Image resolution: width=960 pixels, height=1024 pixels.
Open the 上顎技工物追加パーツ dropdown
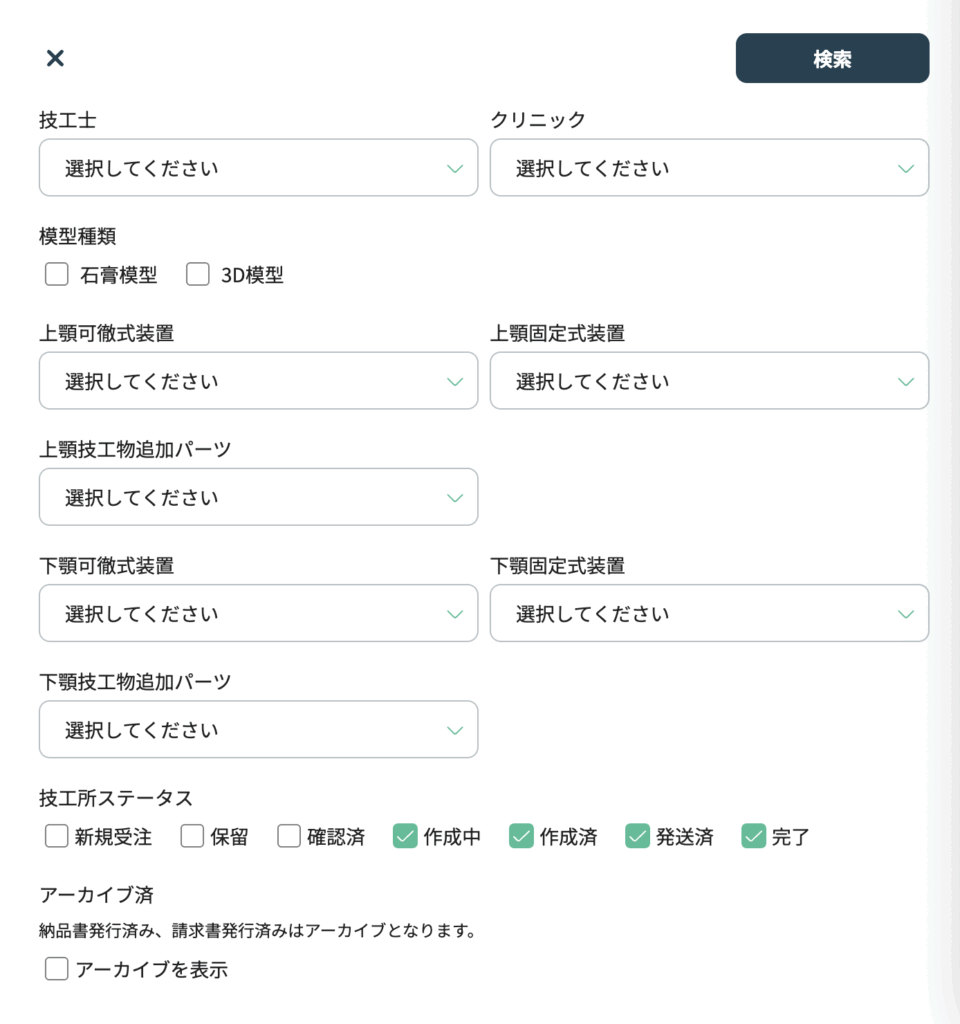point(258,497)
